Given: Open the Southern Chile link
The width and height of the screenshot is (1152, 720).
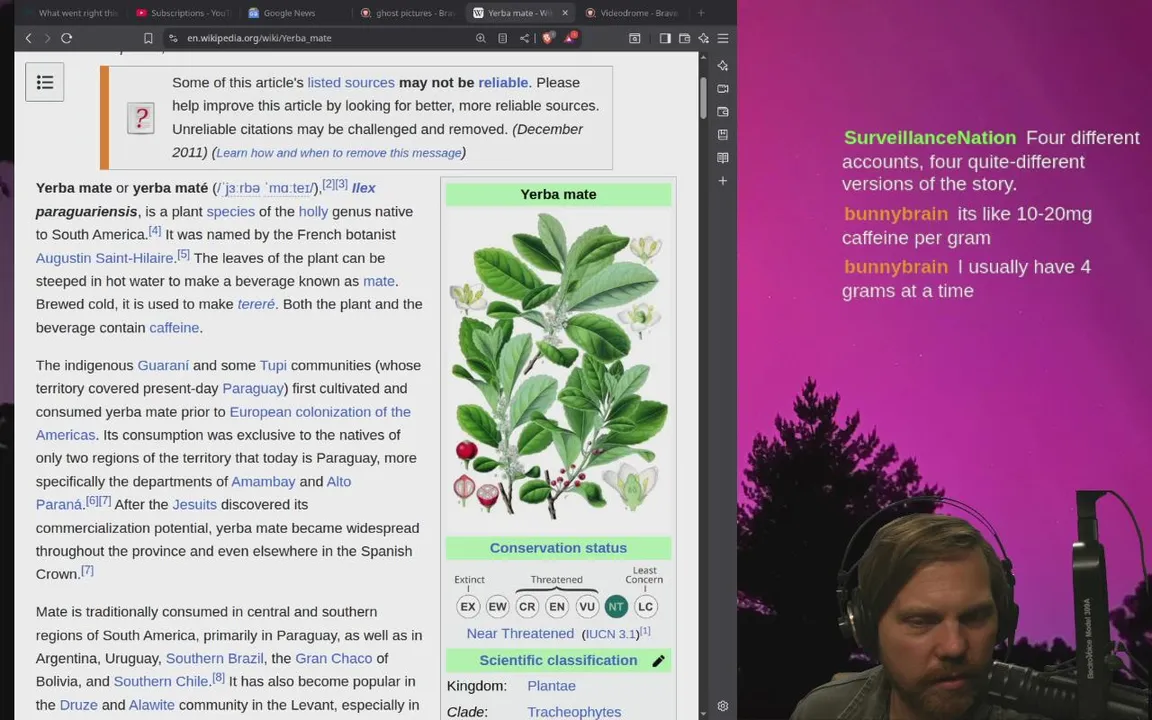Looking at the screenshot, I should [161, 682].
